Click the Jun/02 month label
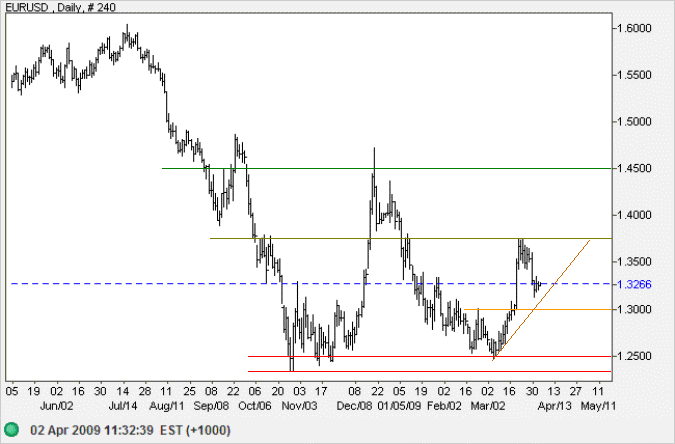This screenshot has width=675, height=444. click(56, 406)
